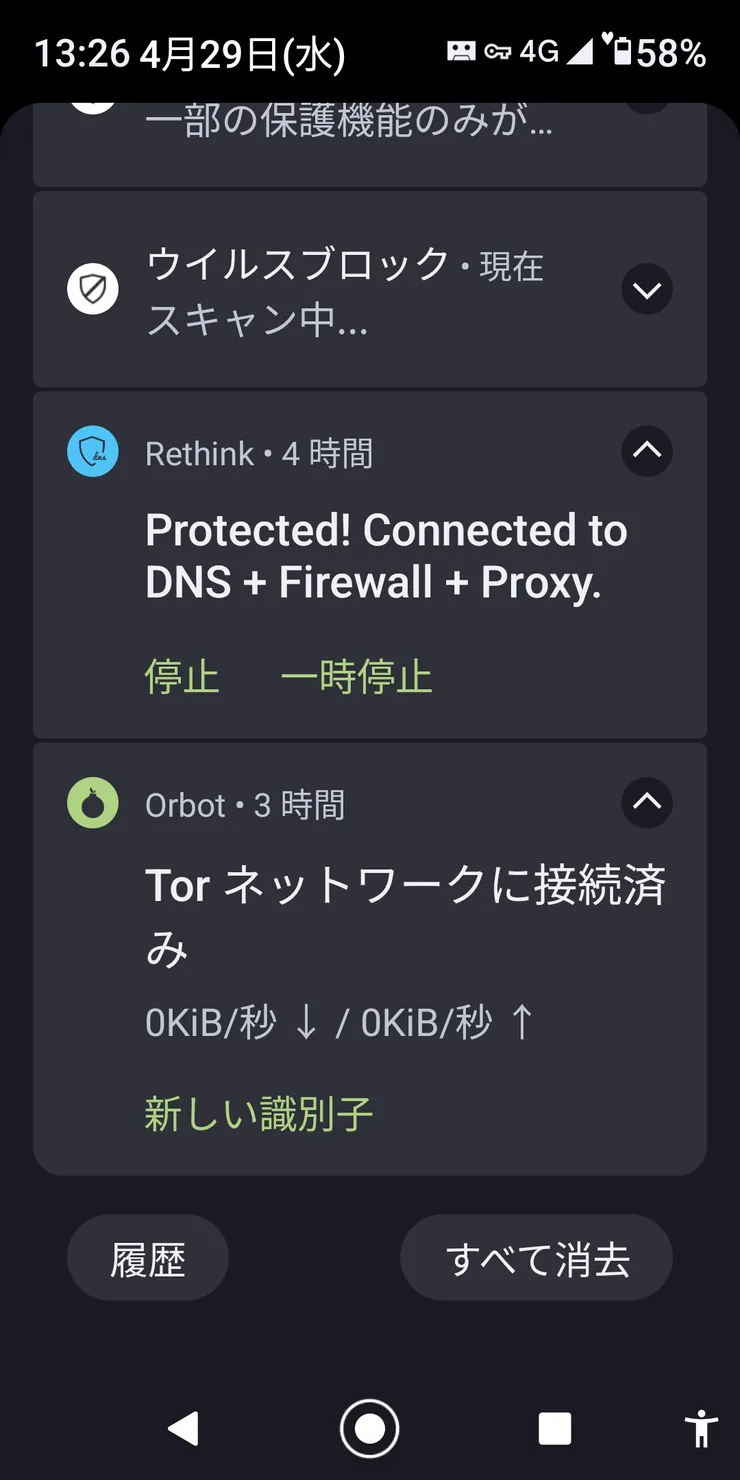Open recent apps square button
The width and height of the screenshot is (740, 1480).
(x=555, y=1428)
